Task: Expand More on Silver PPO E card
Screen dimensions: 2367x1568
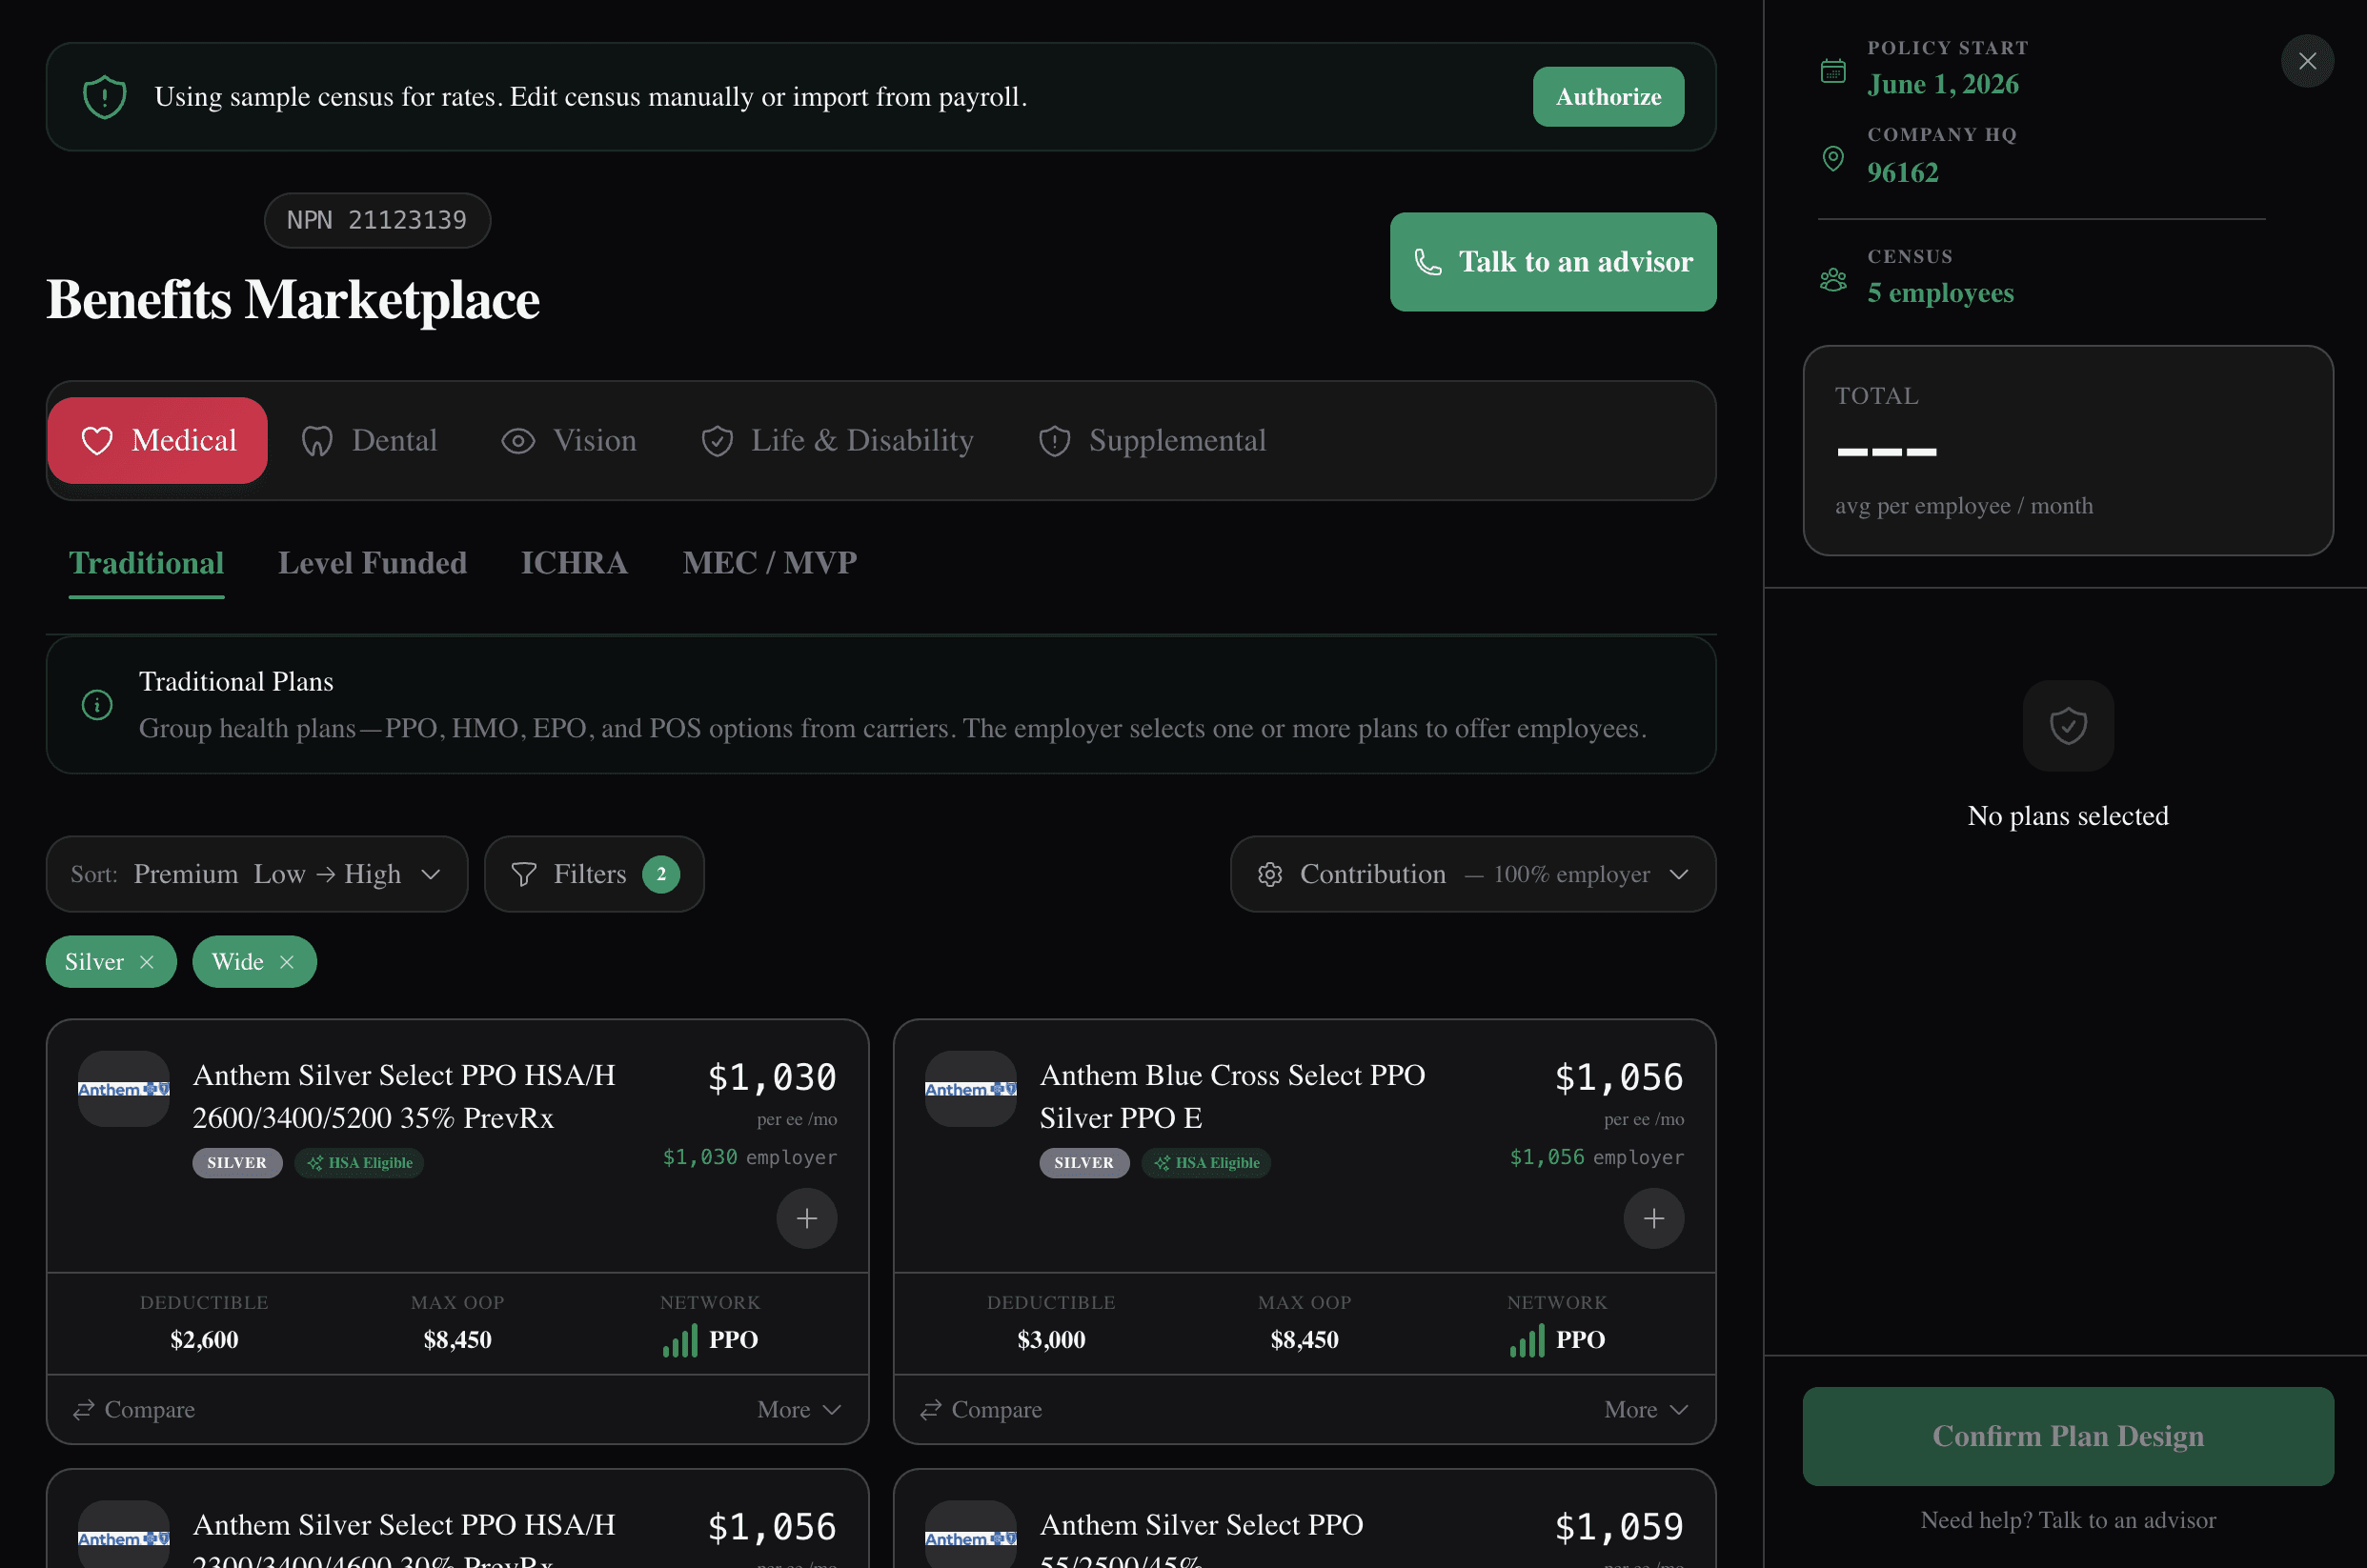Action: (x=1646, y=1409)
